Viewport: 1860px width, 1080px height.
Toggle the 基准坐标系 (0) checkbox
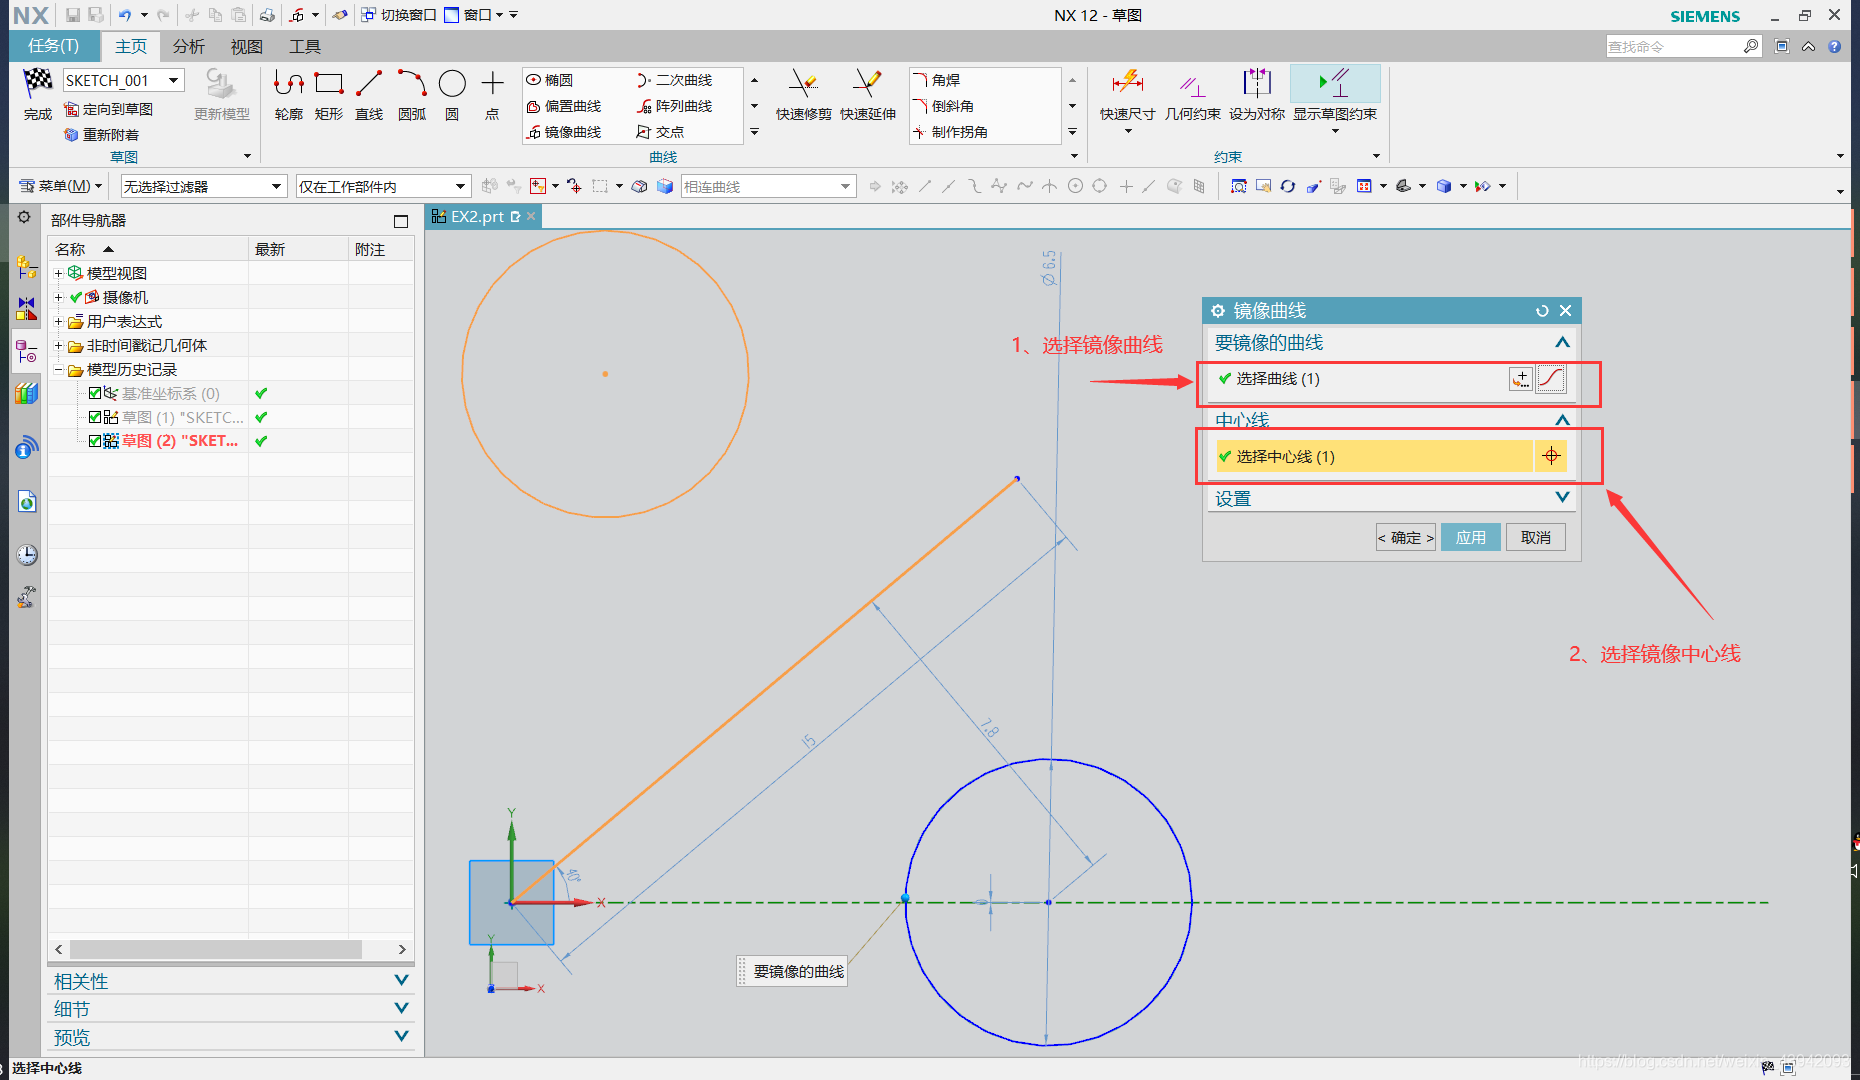[95, 393]
